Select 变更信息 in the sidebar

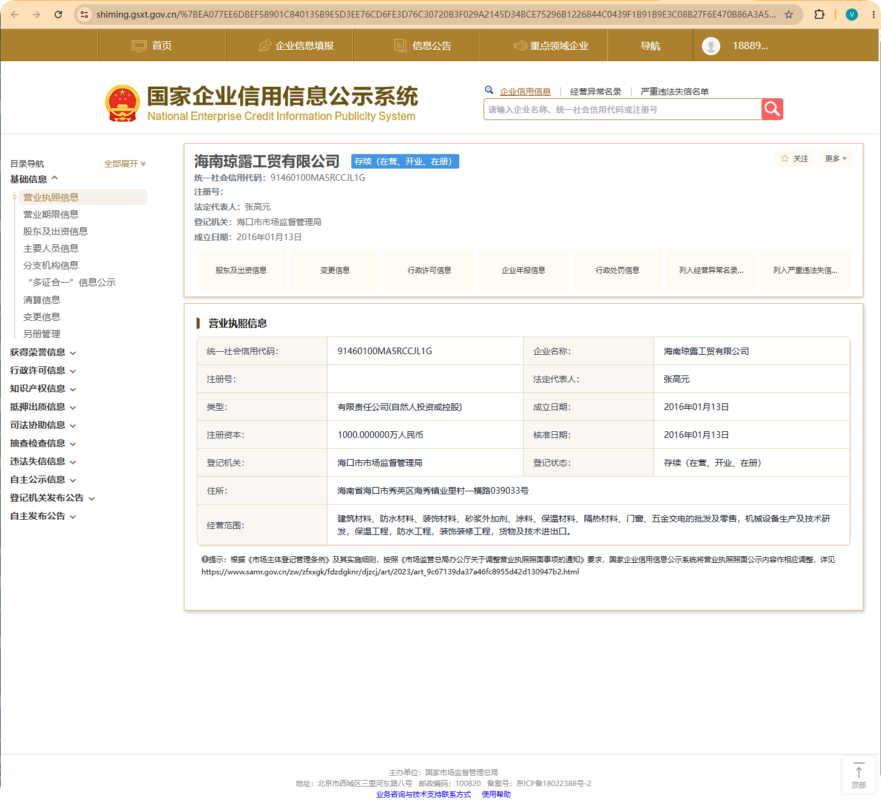42,317
